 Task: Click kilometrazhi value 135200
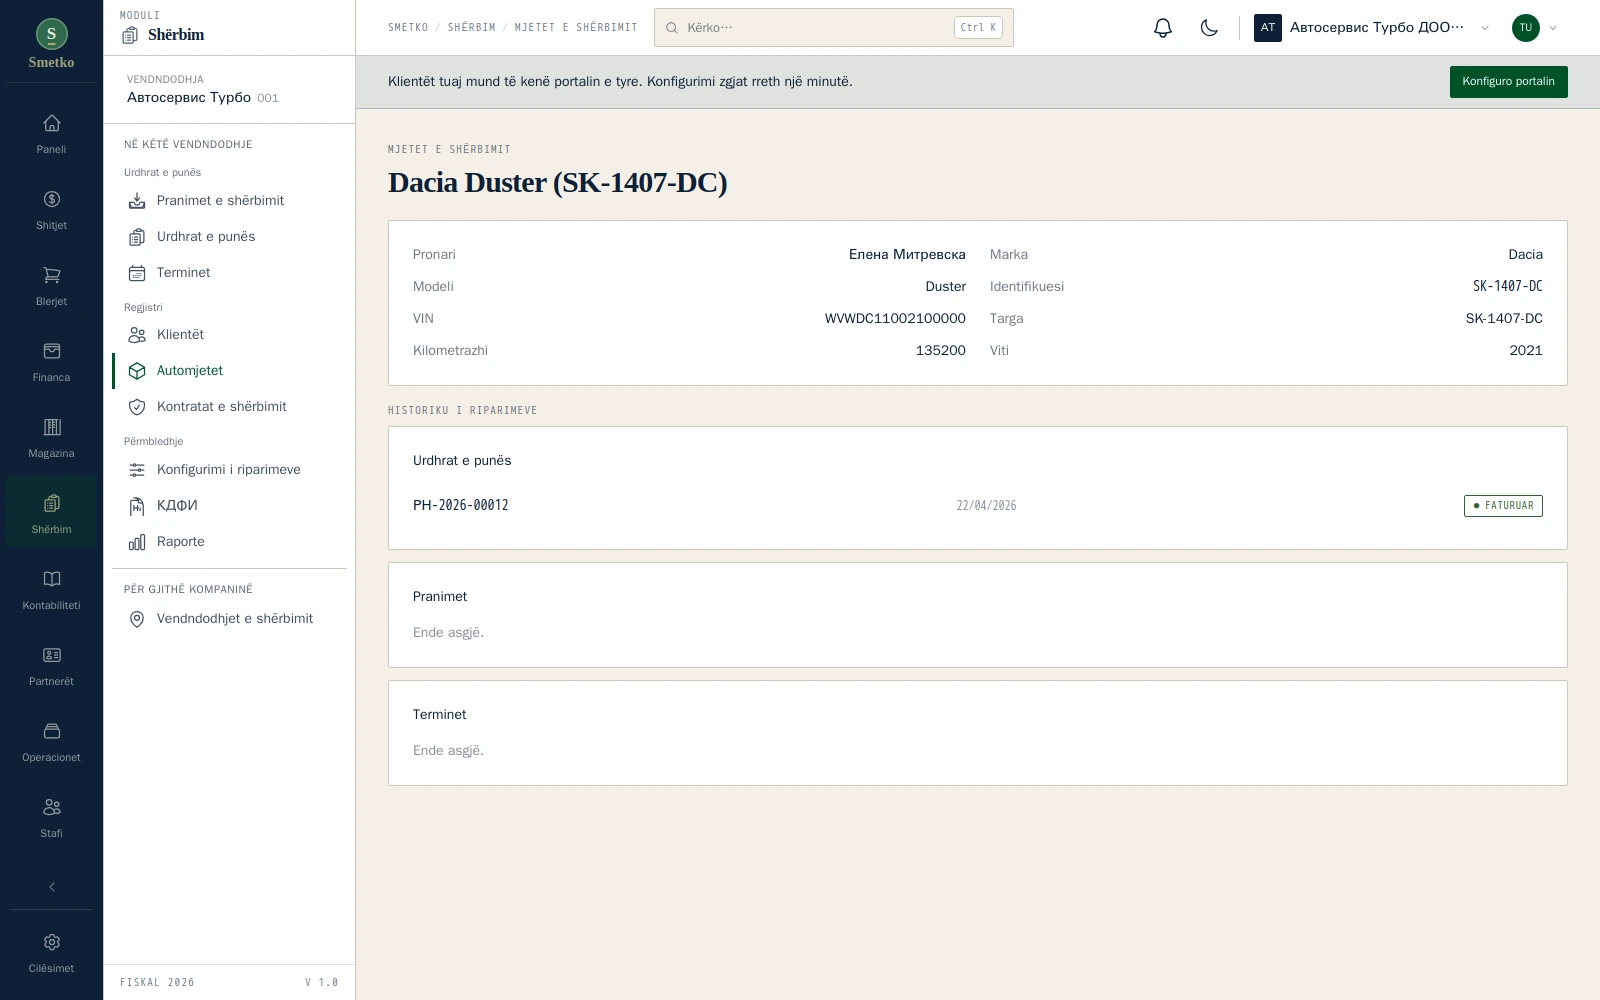(x=941, y=351)
